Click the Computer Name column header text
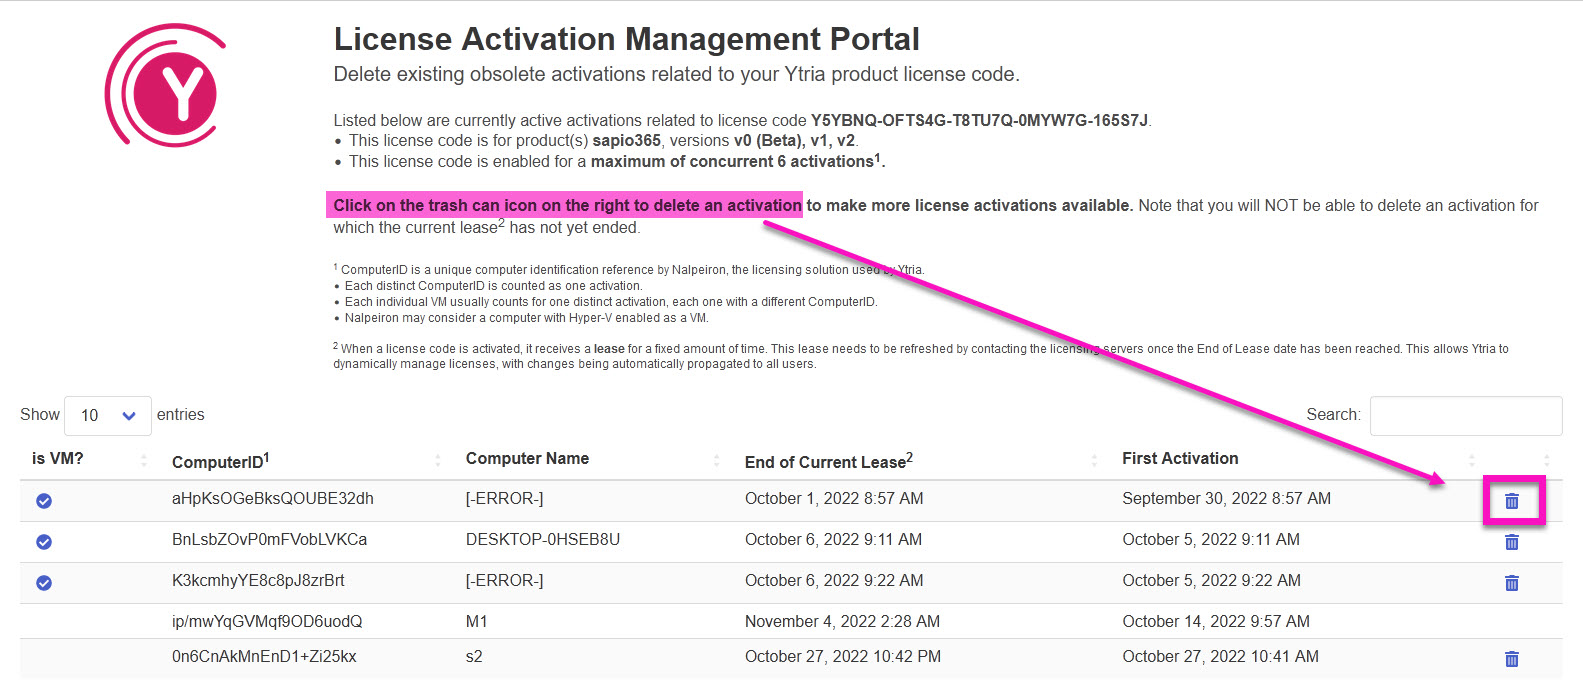 click(x=527, y=459)
